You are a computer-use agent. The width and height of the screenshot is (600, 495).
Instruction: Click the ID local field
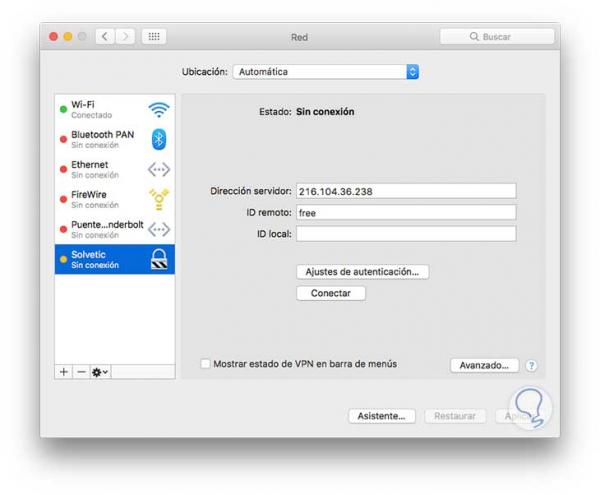(x=406, y=234)
